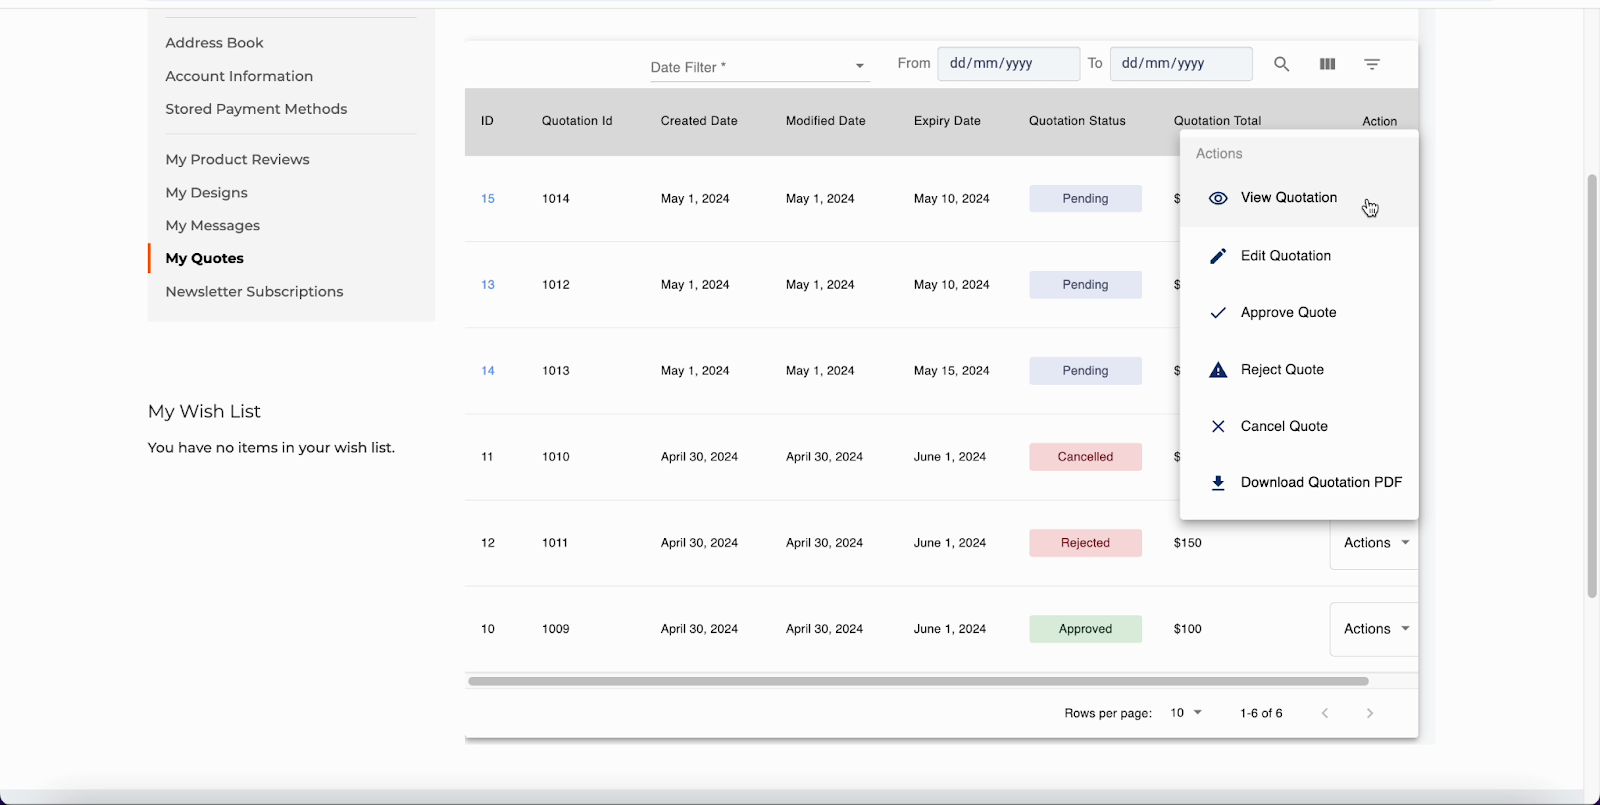Open Actions dropdown for quotation 1011

tap(1375, 543)
